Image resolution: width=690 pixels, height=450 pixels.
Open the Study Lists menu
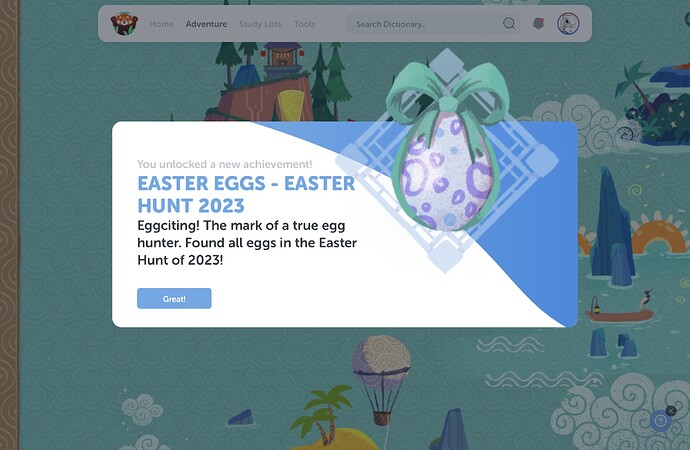[261, 24]
